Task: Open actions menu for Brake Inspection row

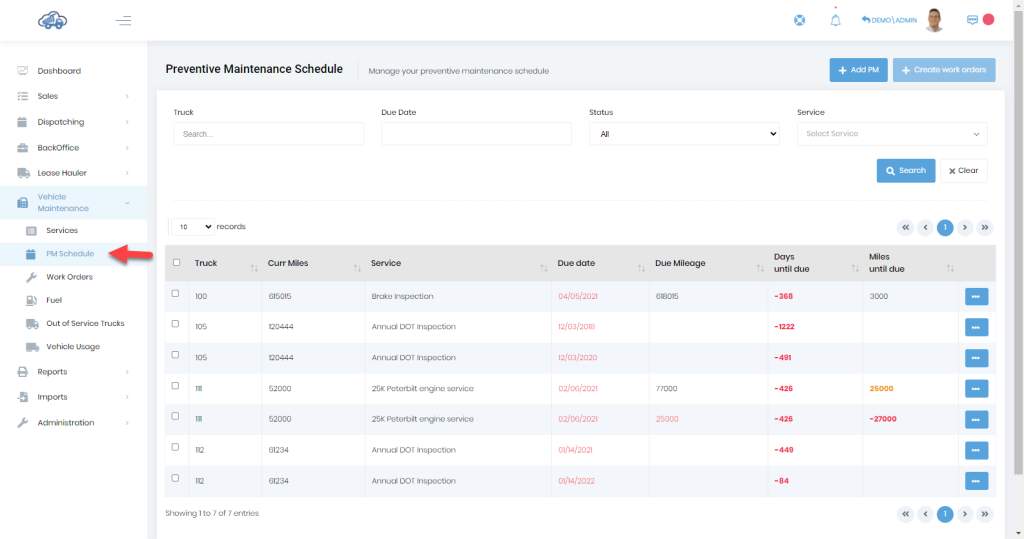Action: click(976, 297)
